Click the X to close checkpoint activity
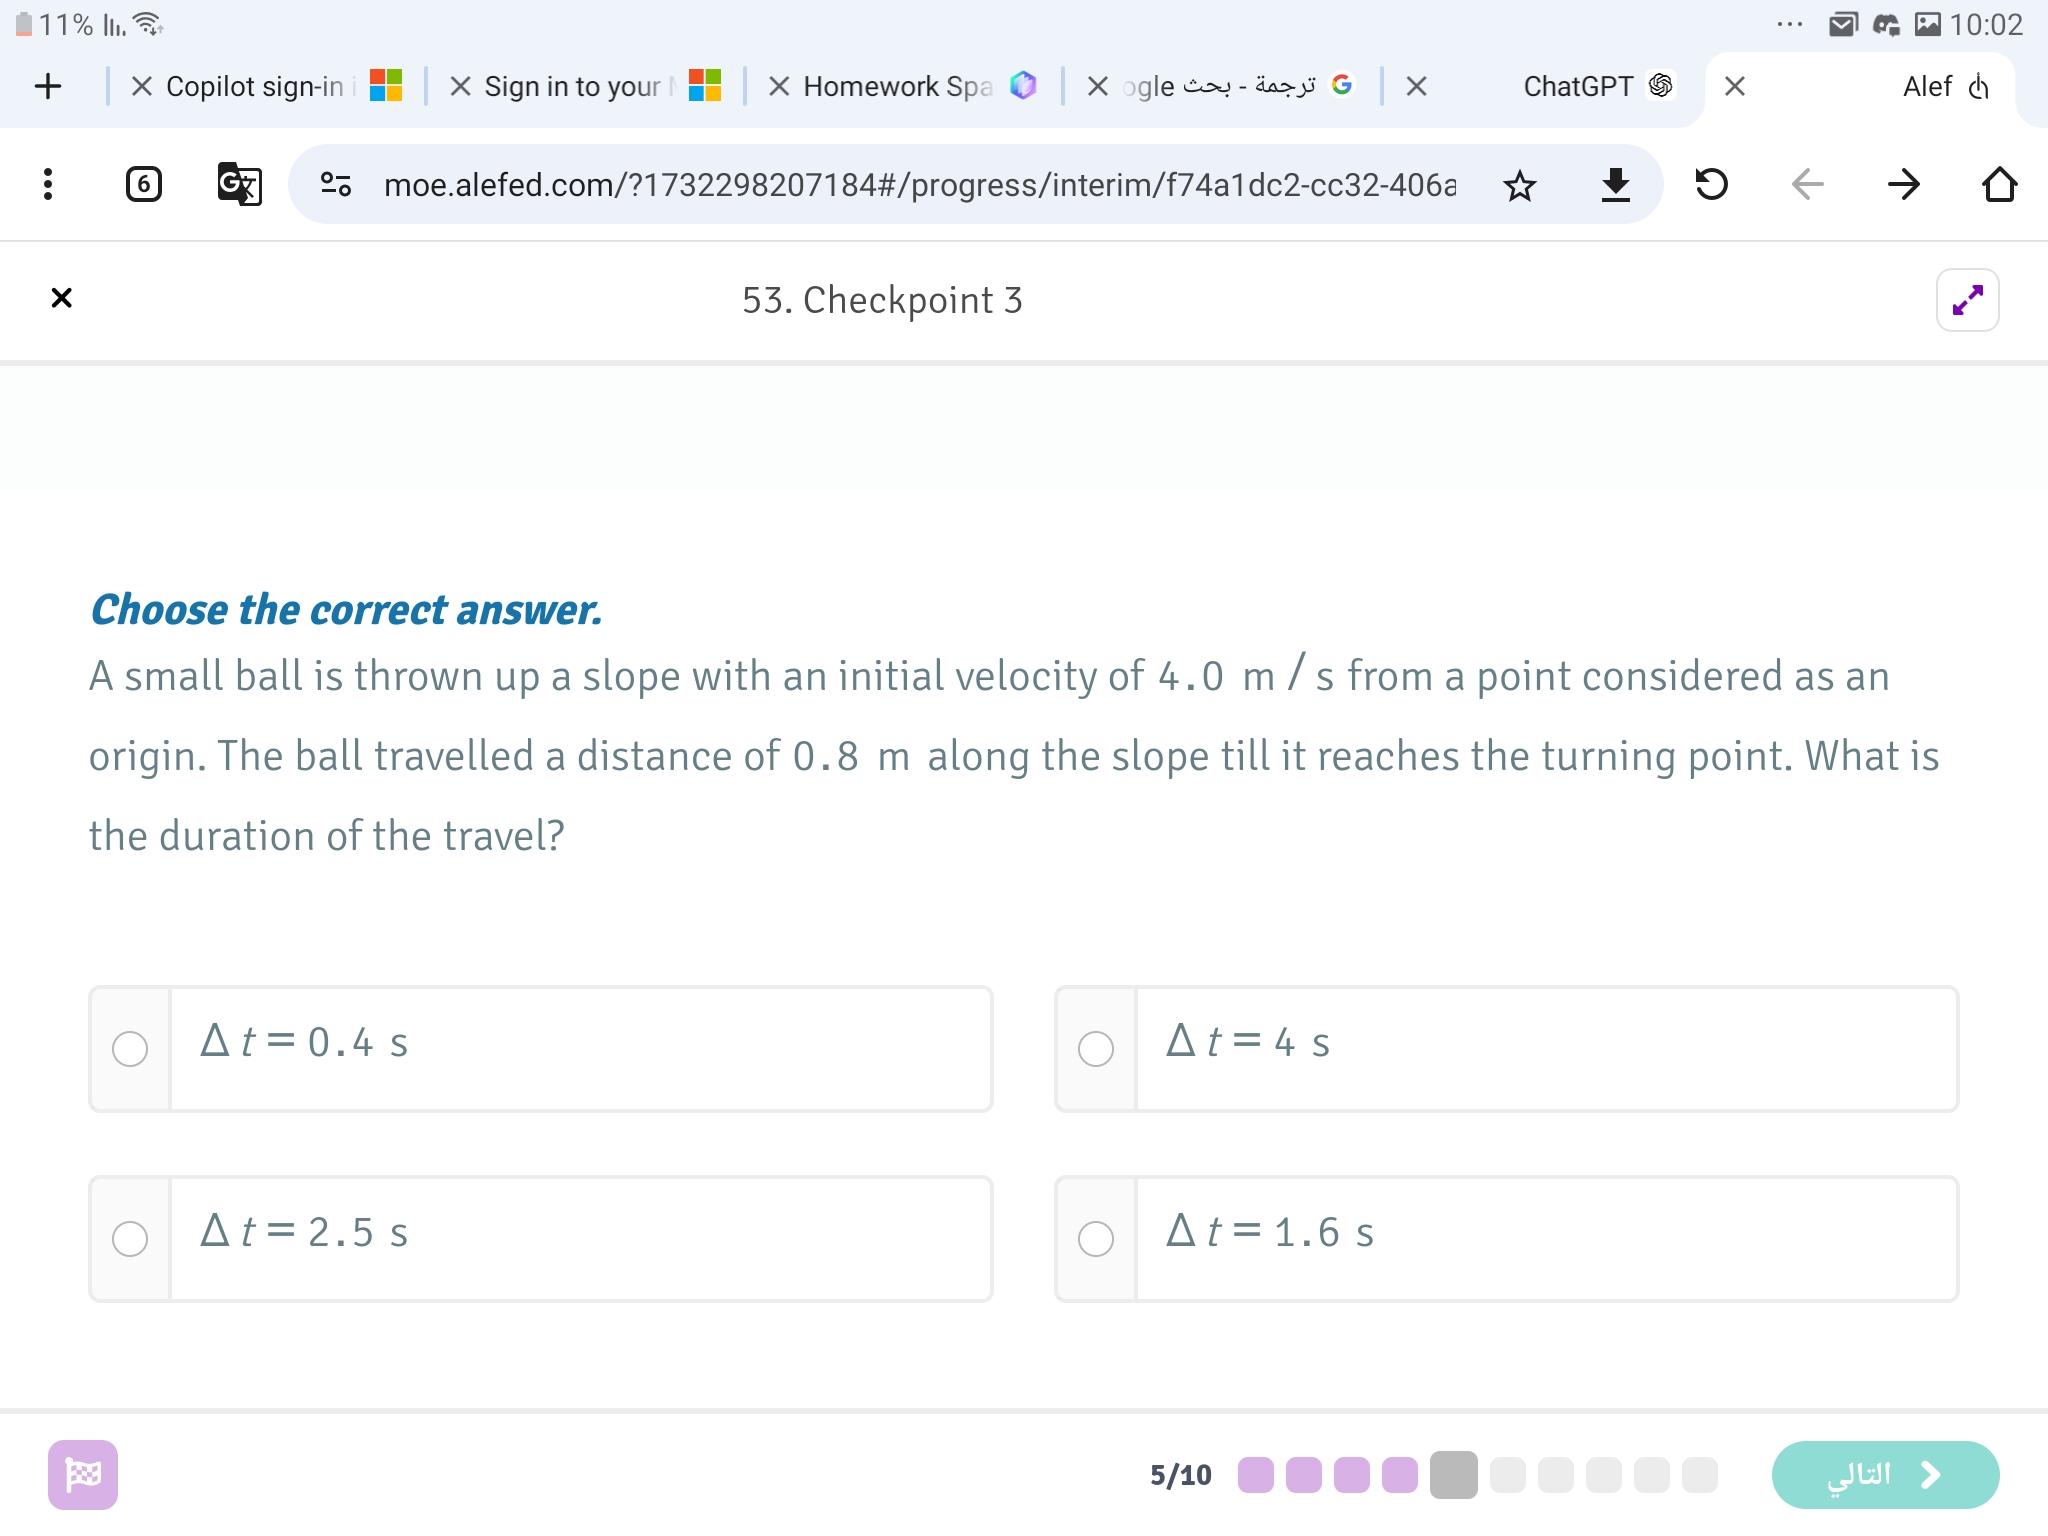The width and height of the screenshot is (2048, 1536). (x=61, y=298)
